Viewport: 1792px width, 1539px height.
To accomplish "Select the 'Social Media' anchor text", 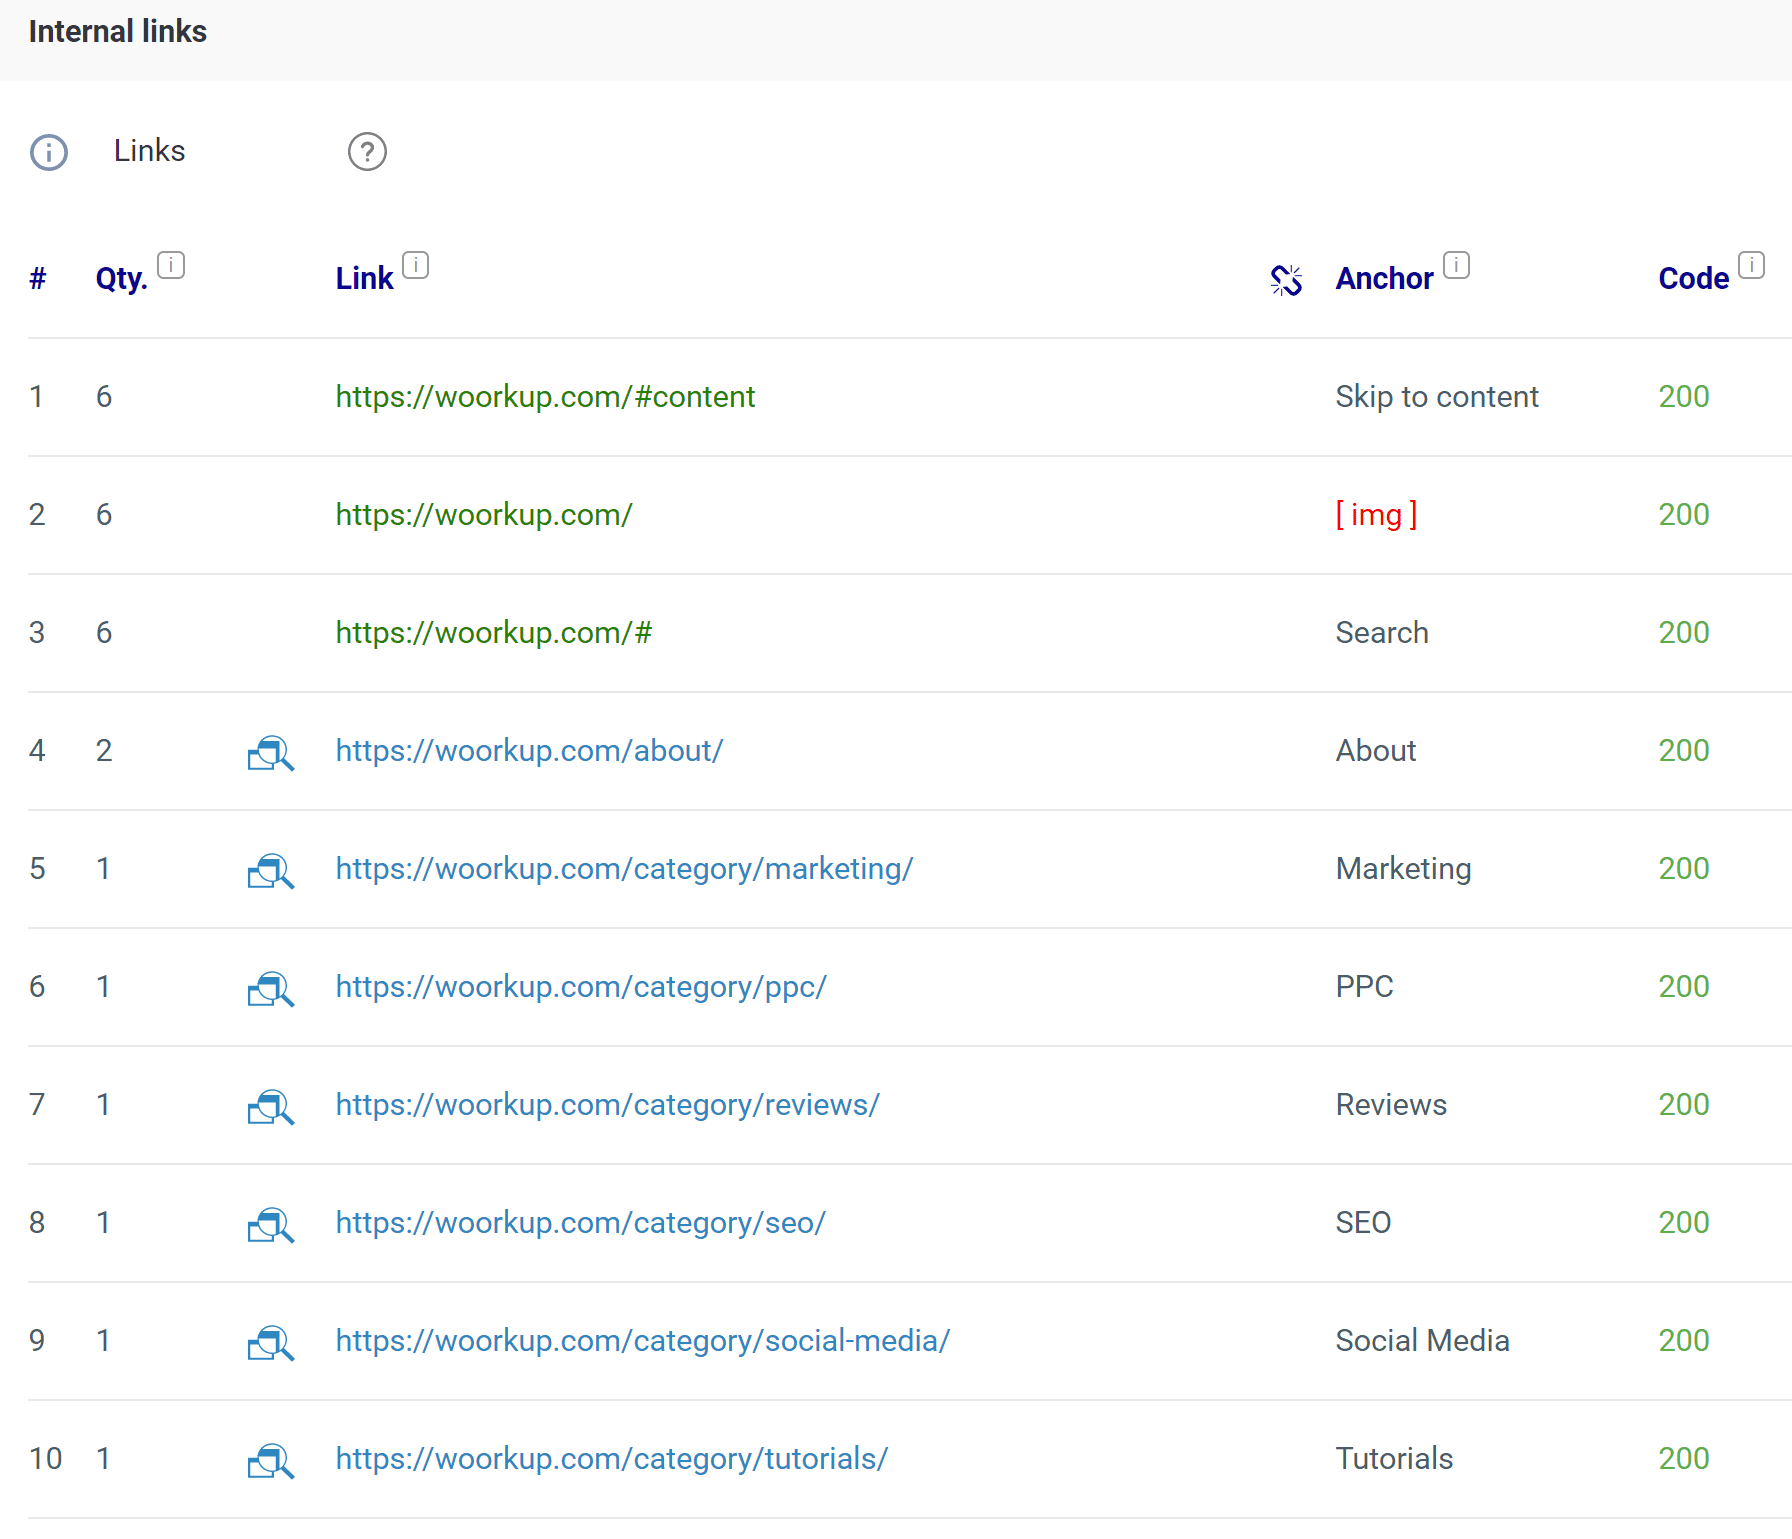I will coord(1422,1341).
